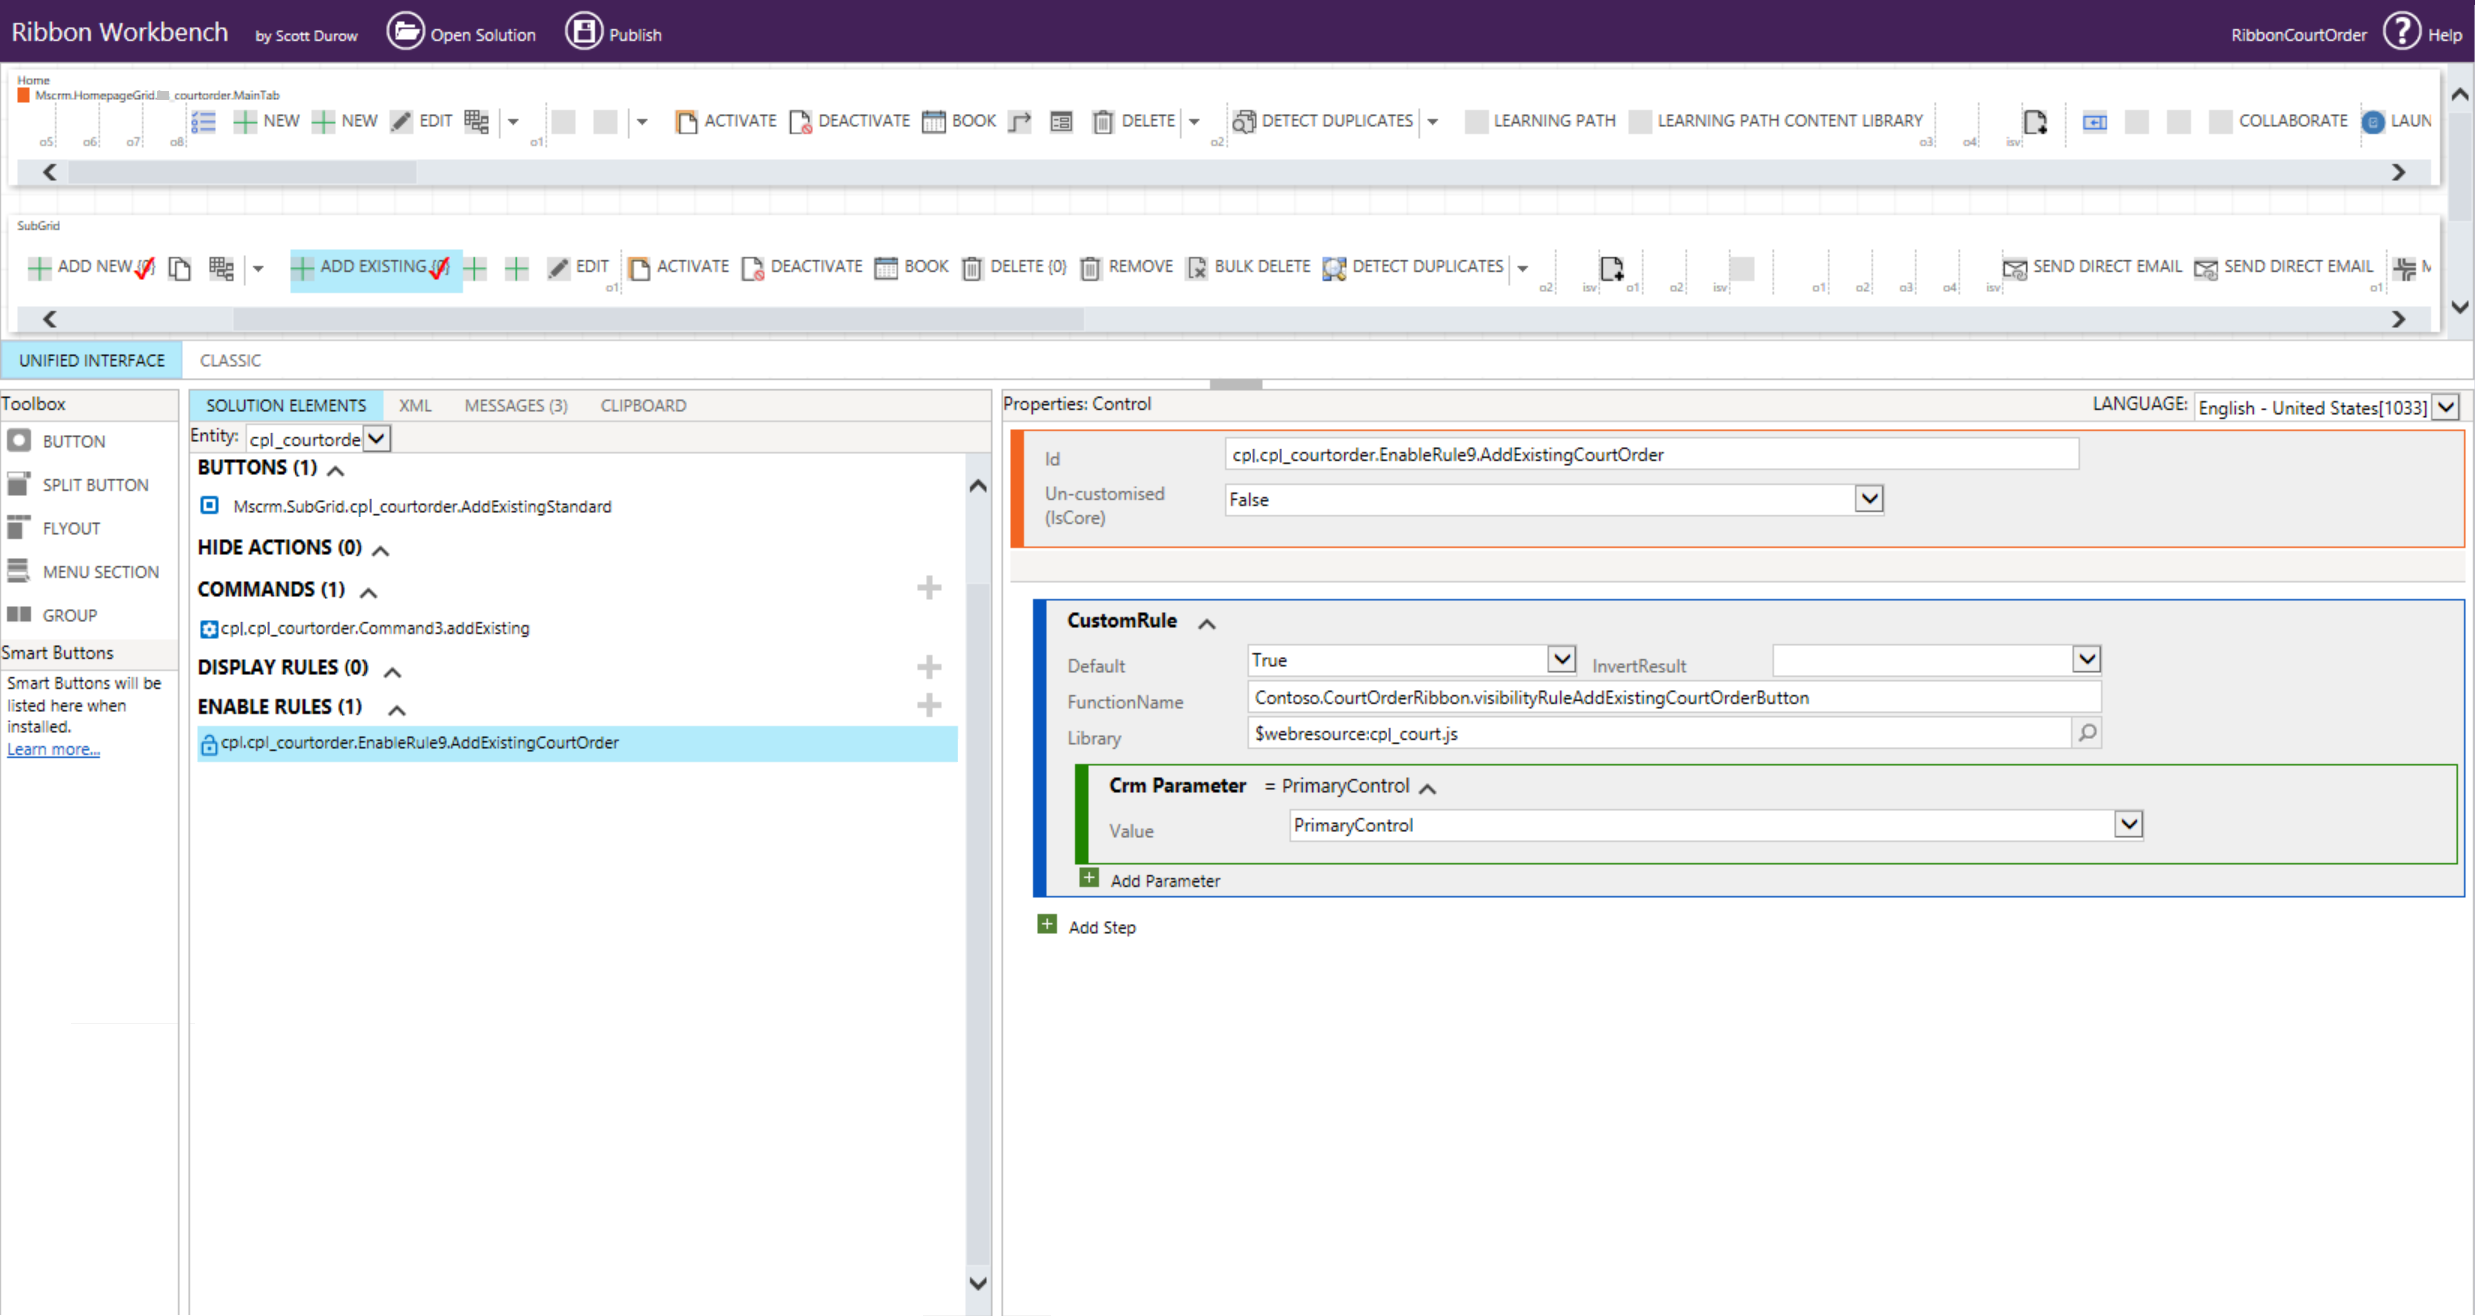Click the Publish save icon

click(584, 32)
